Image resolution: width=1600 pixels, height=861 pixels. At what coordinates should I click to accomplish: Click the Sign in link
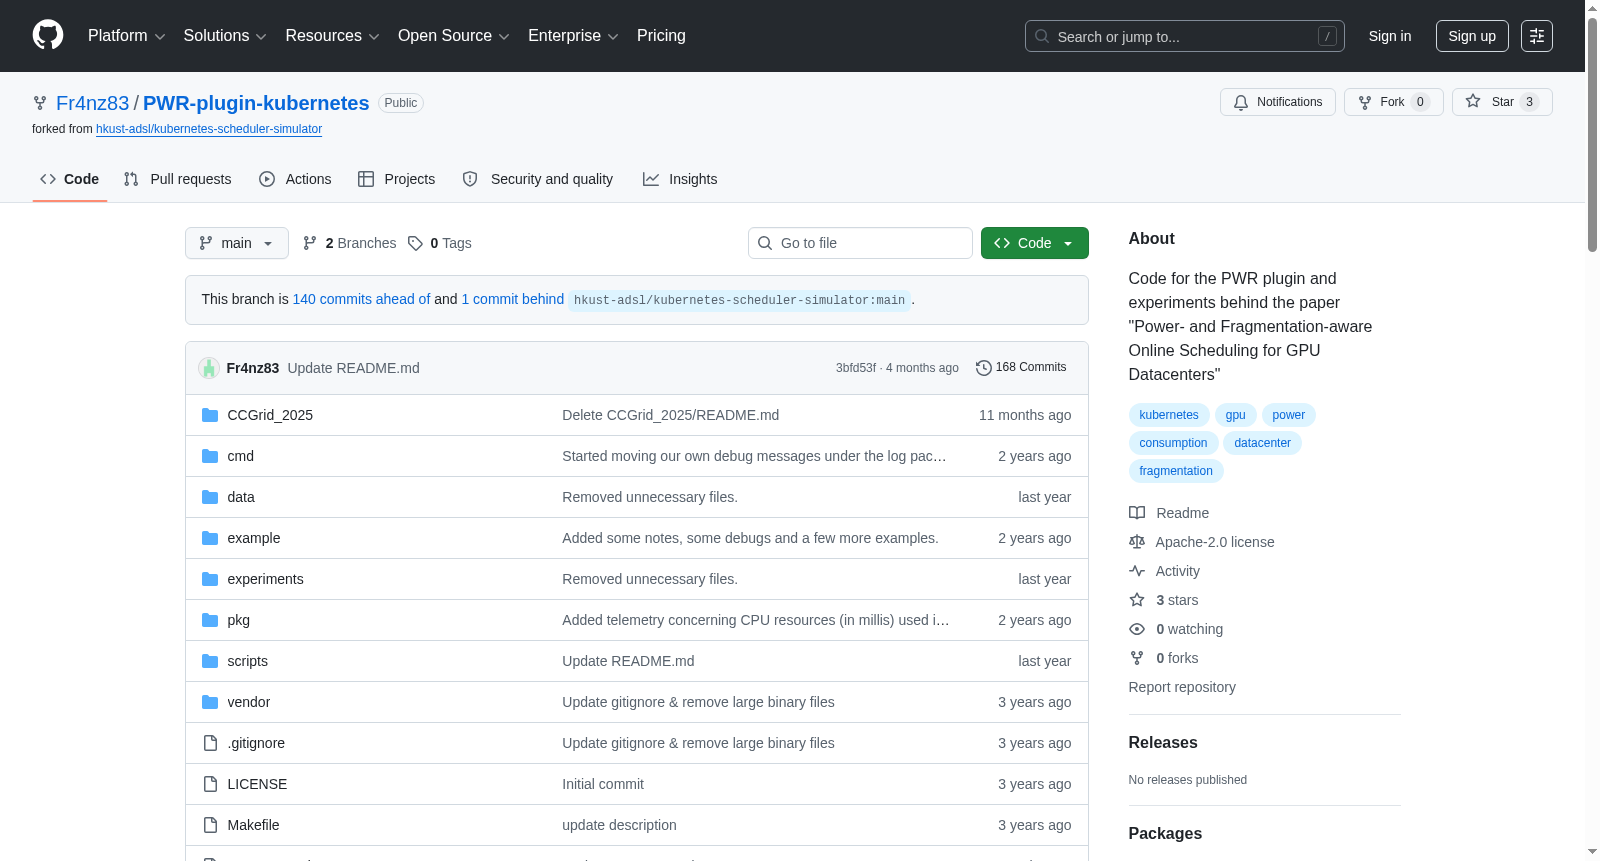1390,36
